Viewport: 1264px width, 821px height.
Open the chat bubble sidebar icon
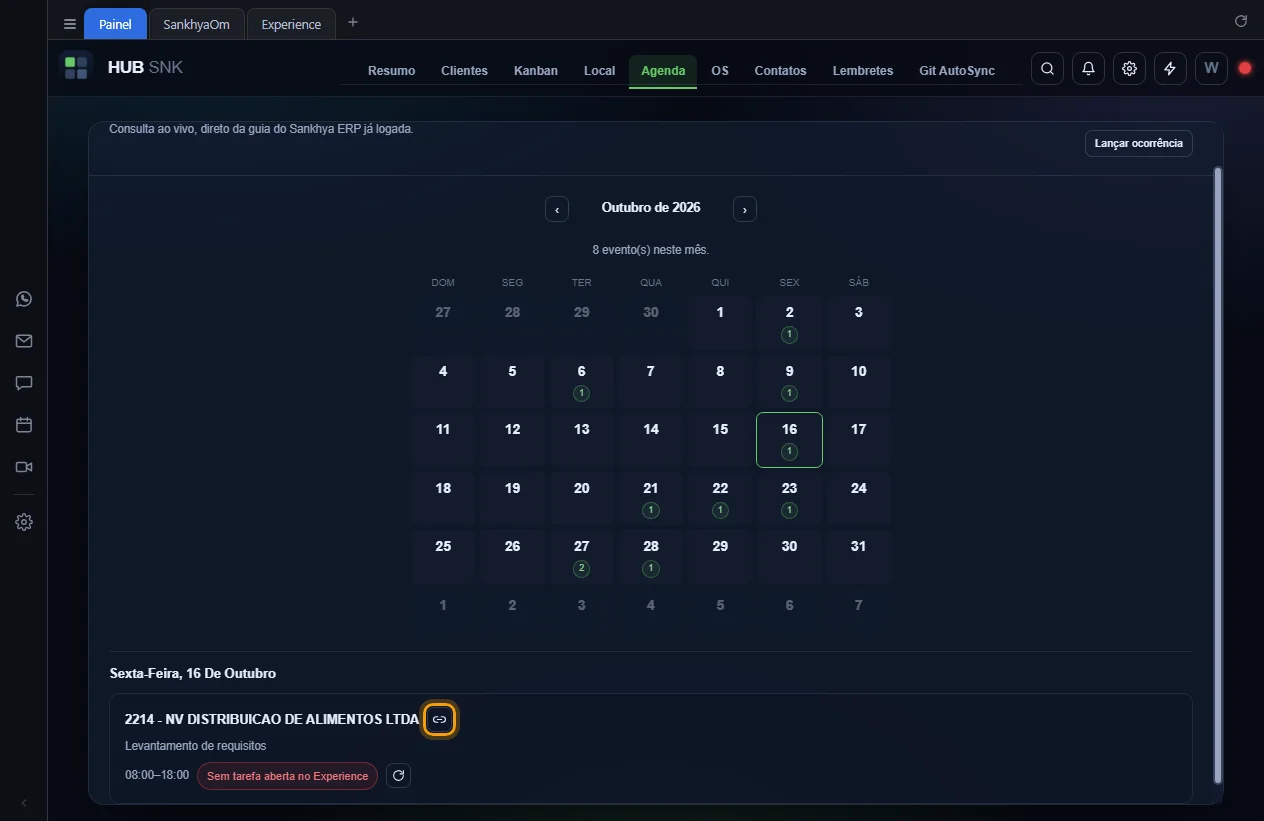(24, 383)
